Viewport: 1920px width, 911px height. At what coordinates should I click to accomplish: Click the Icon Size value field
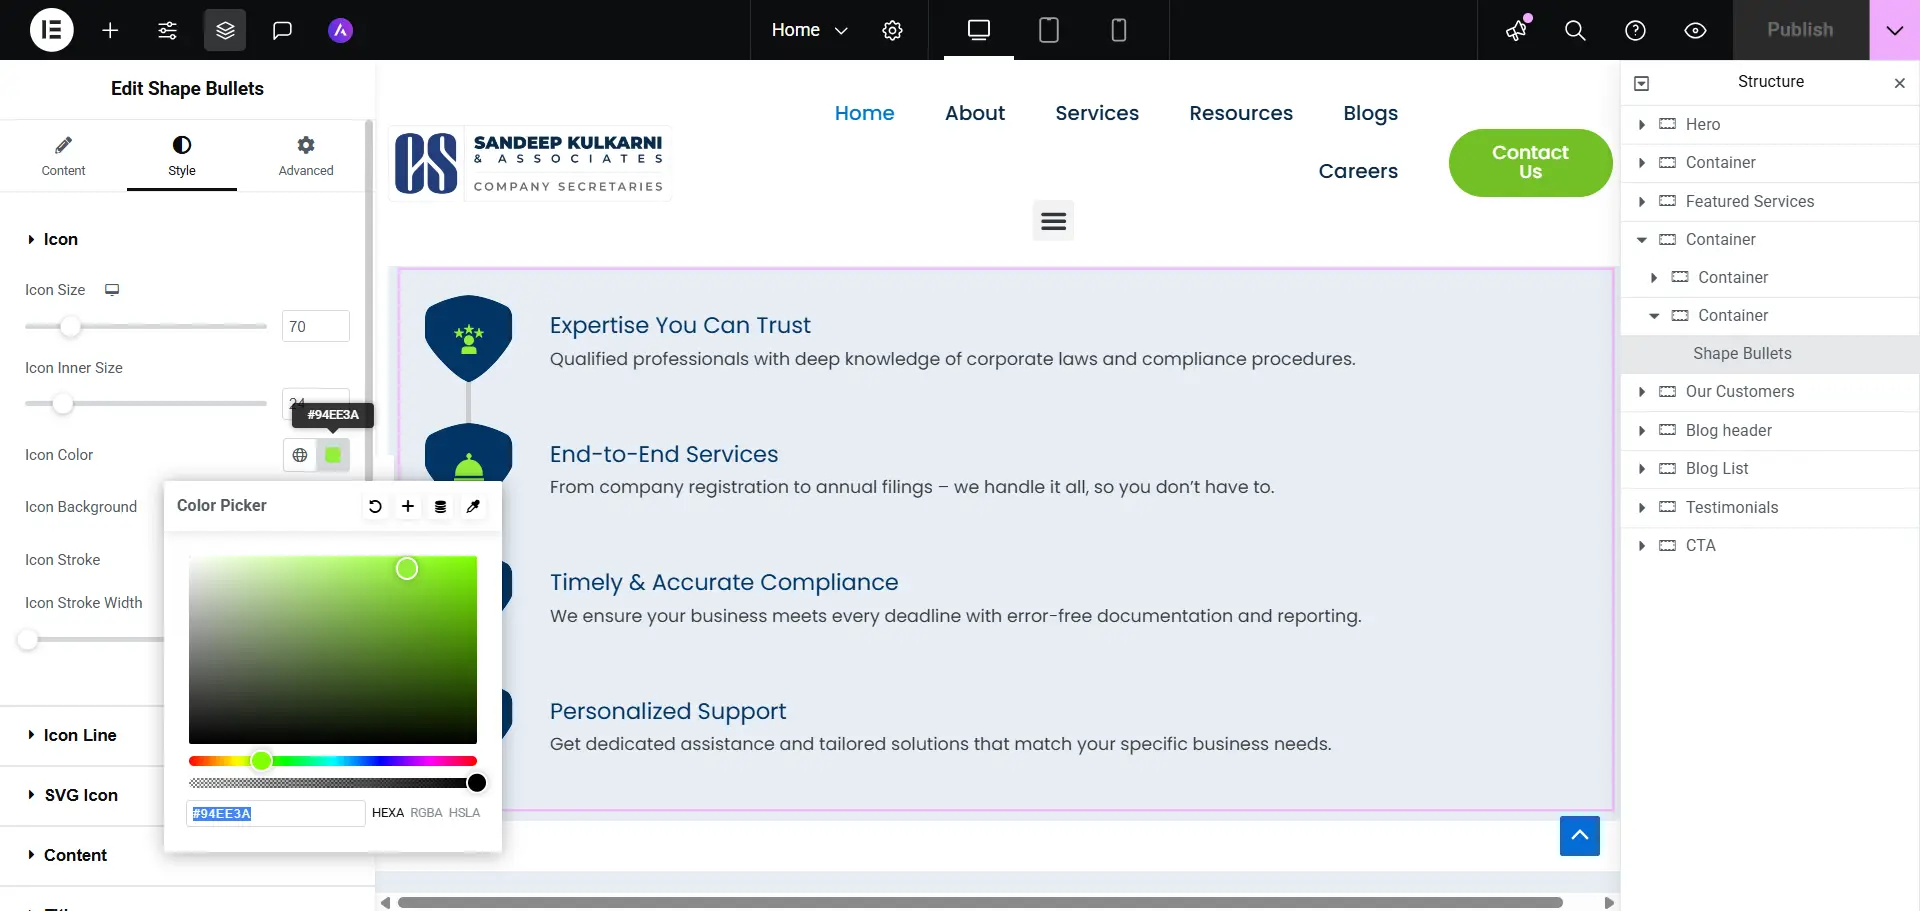pos(315,326)
